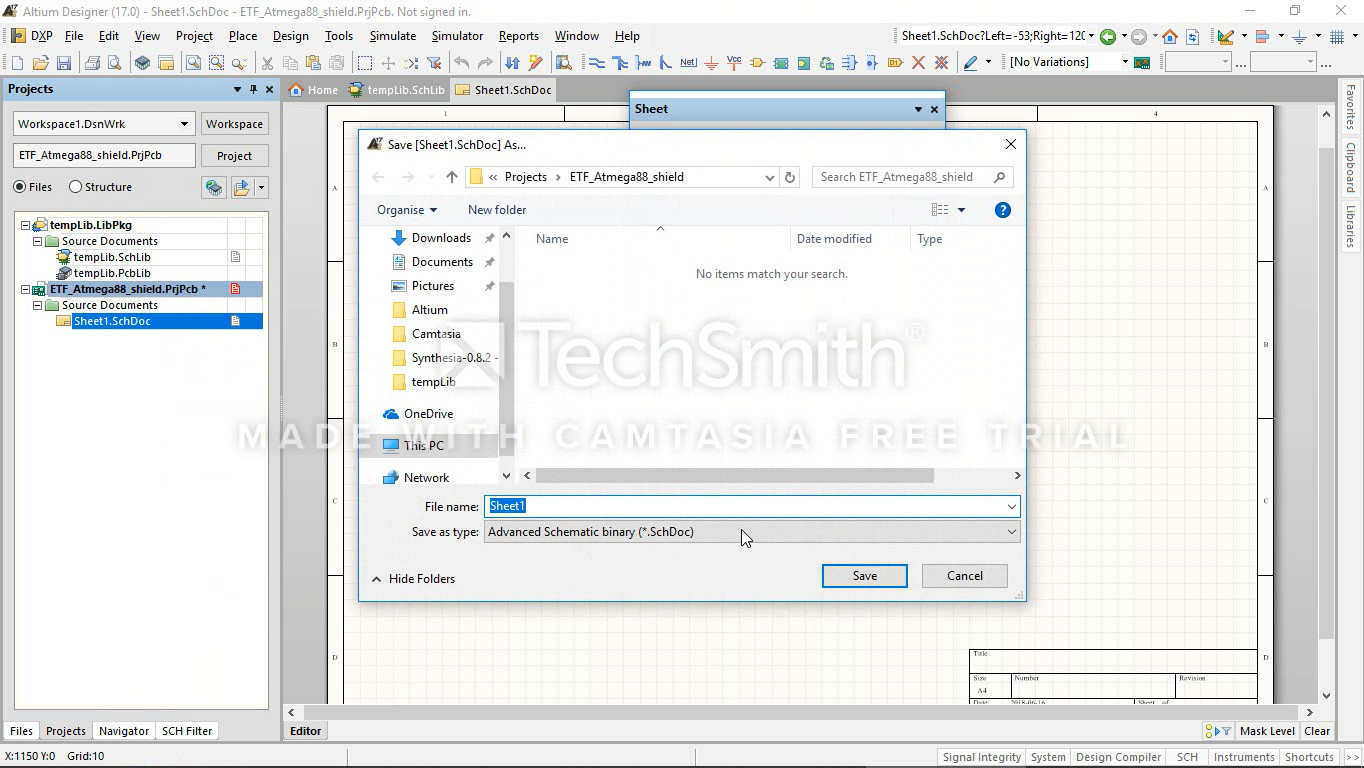Click the New folder button
The image size is (1364, 768).
pos(496,210)
